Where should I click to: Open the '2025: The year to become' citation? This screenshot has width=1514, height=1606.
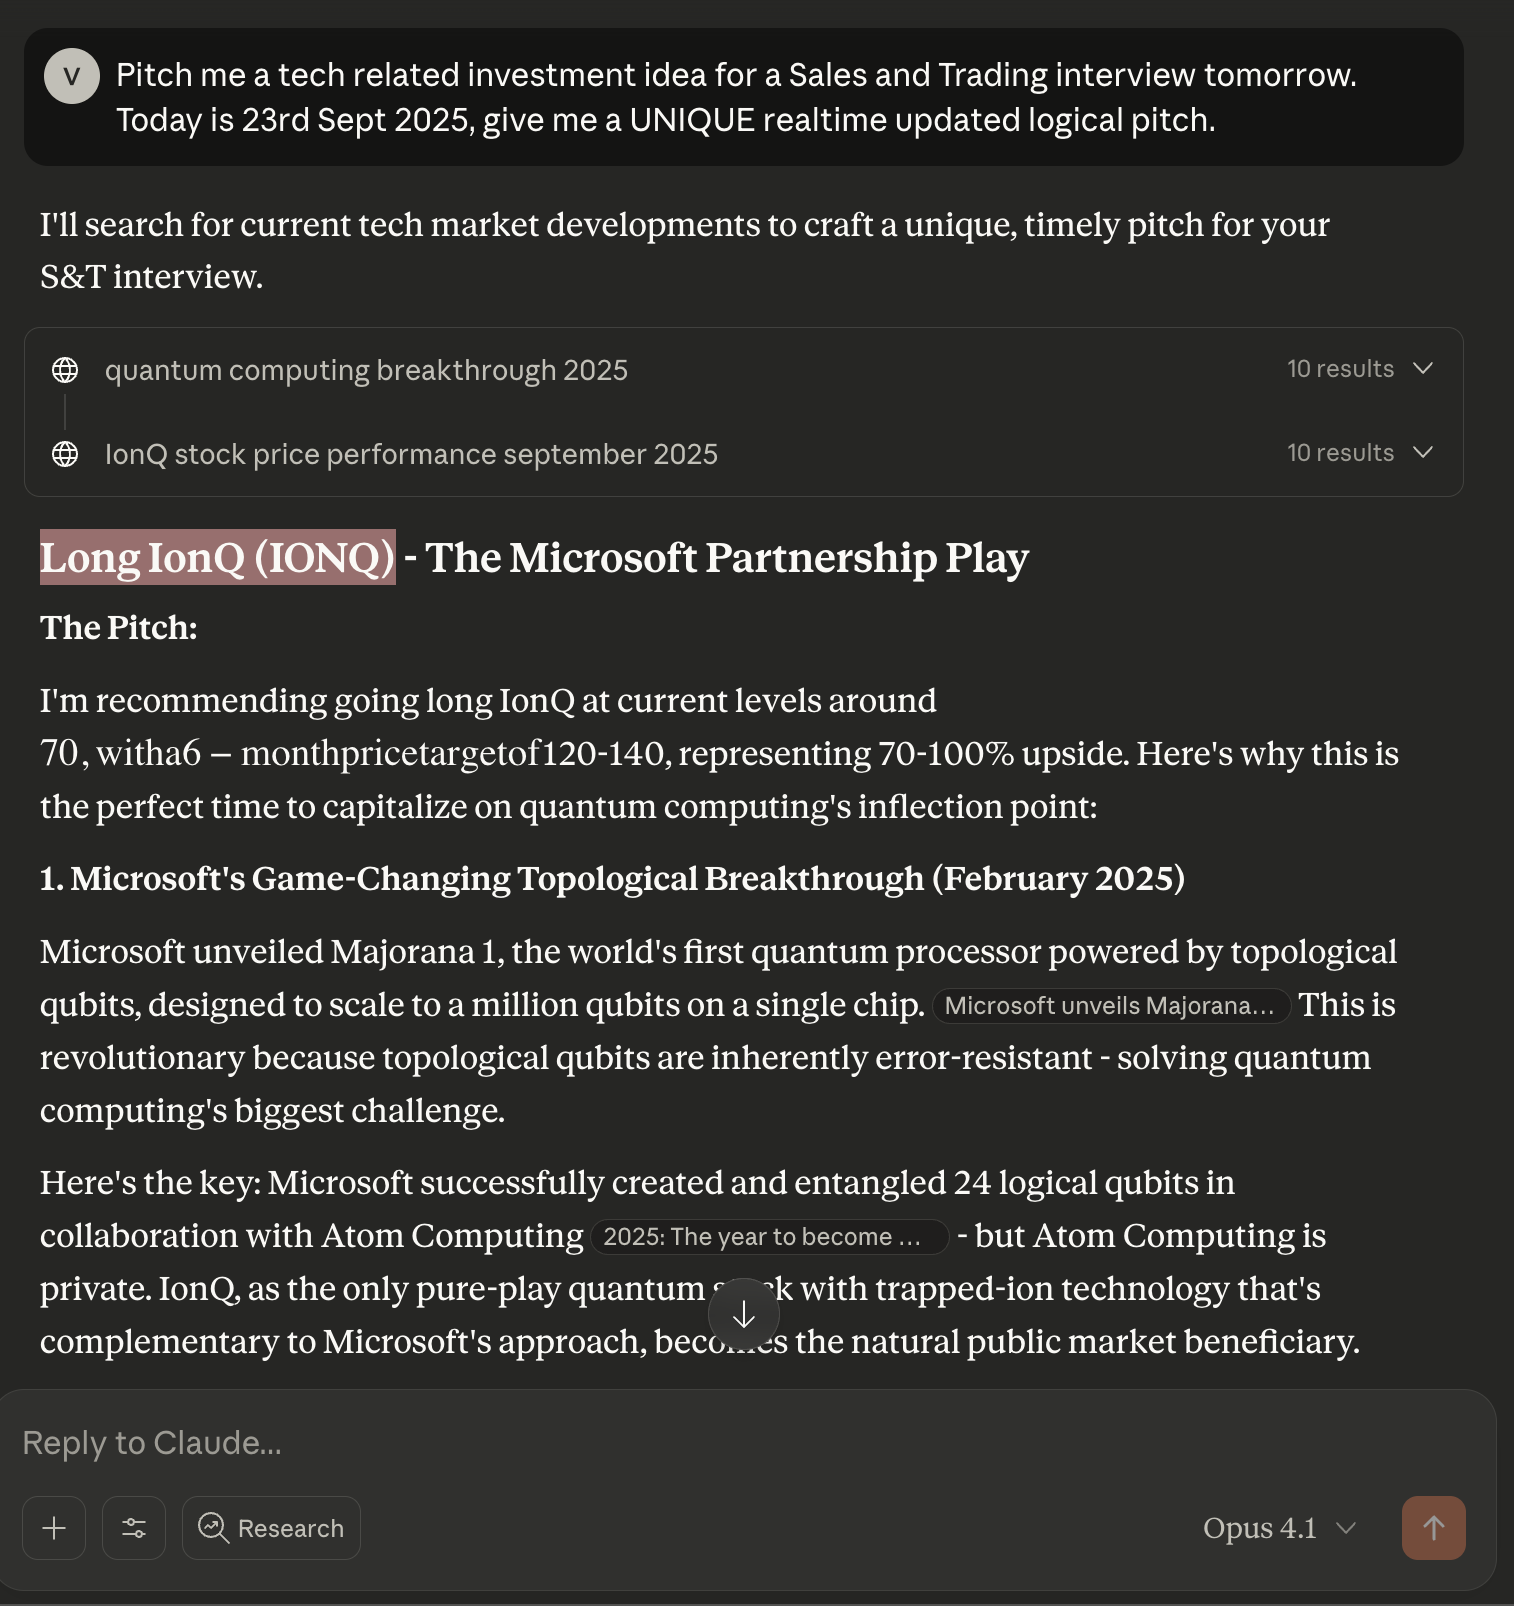click(768, 1237)
